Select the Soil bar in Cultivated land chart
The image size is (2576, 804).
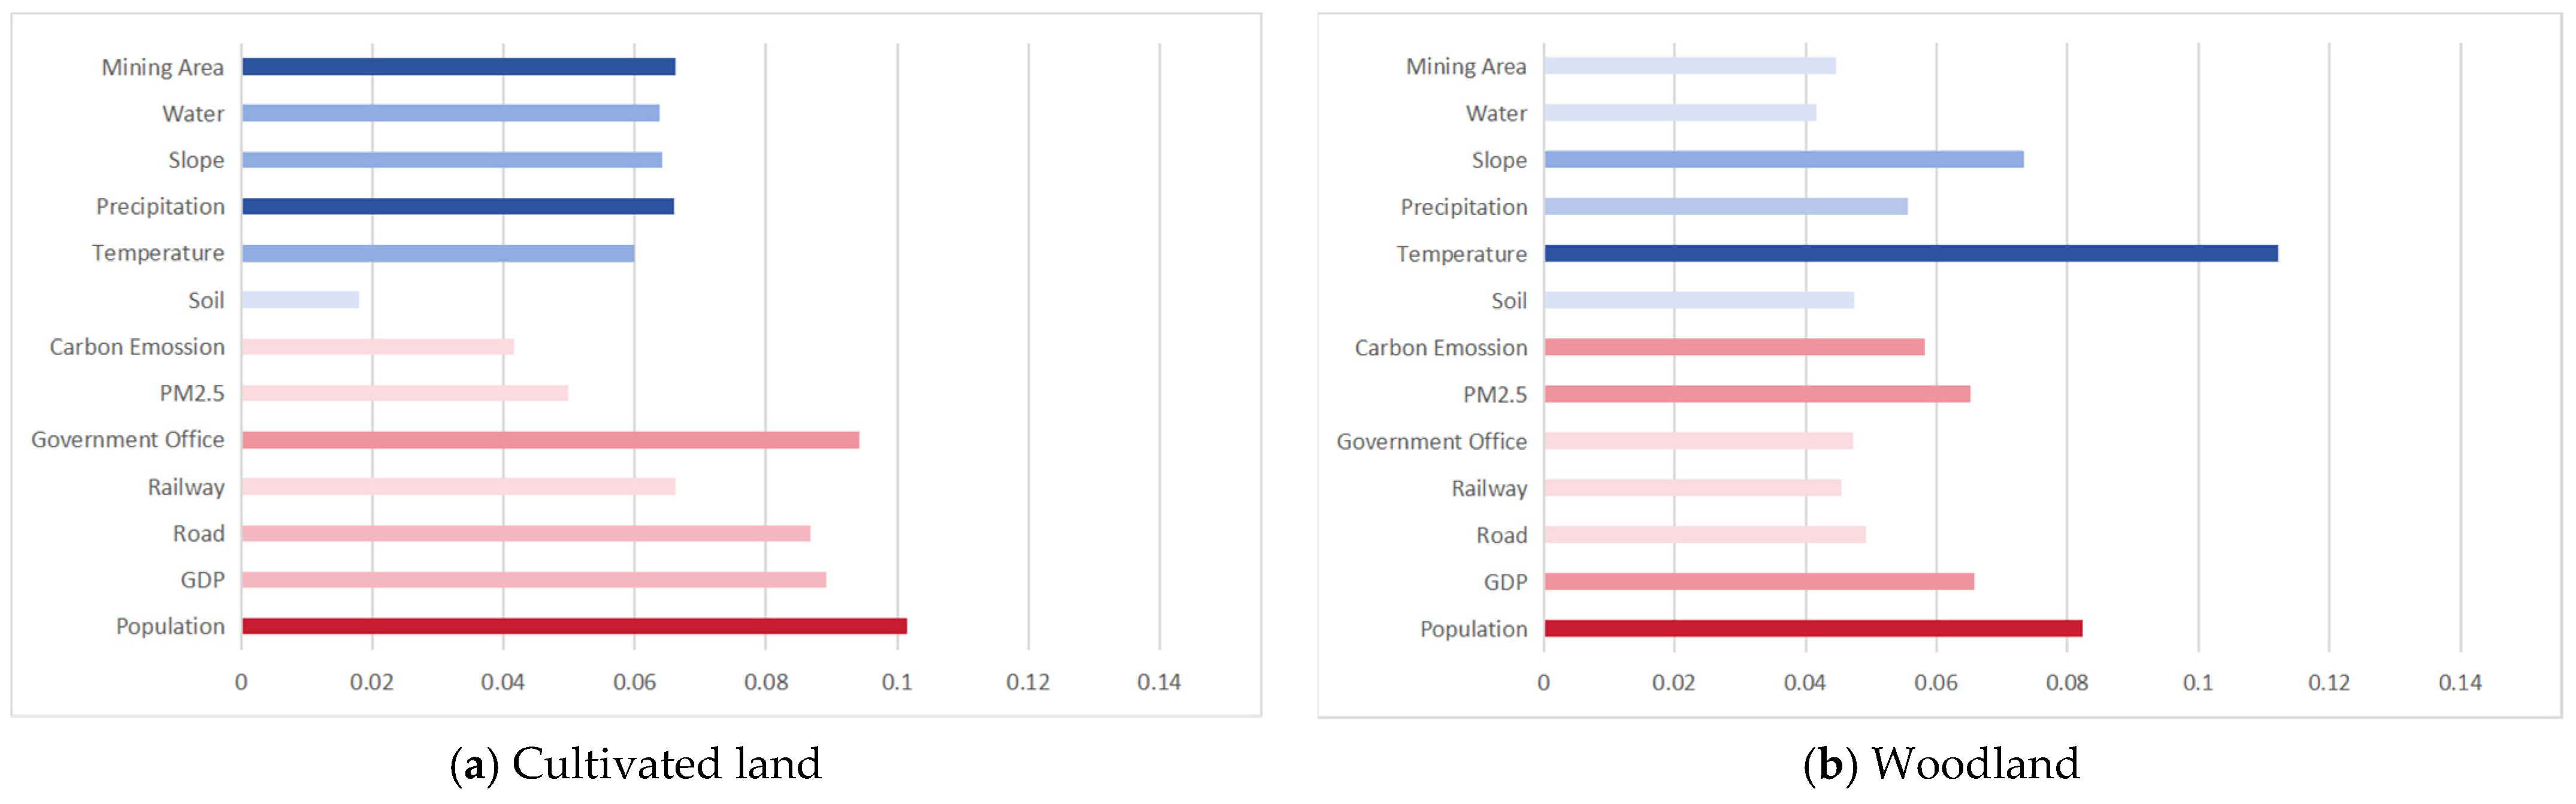point(300,300)
